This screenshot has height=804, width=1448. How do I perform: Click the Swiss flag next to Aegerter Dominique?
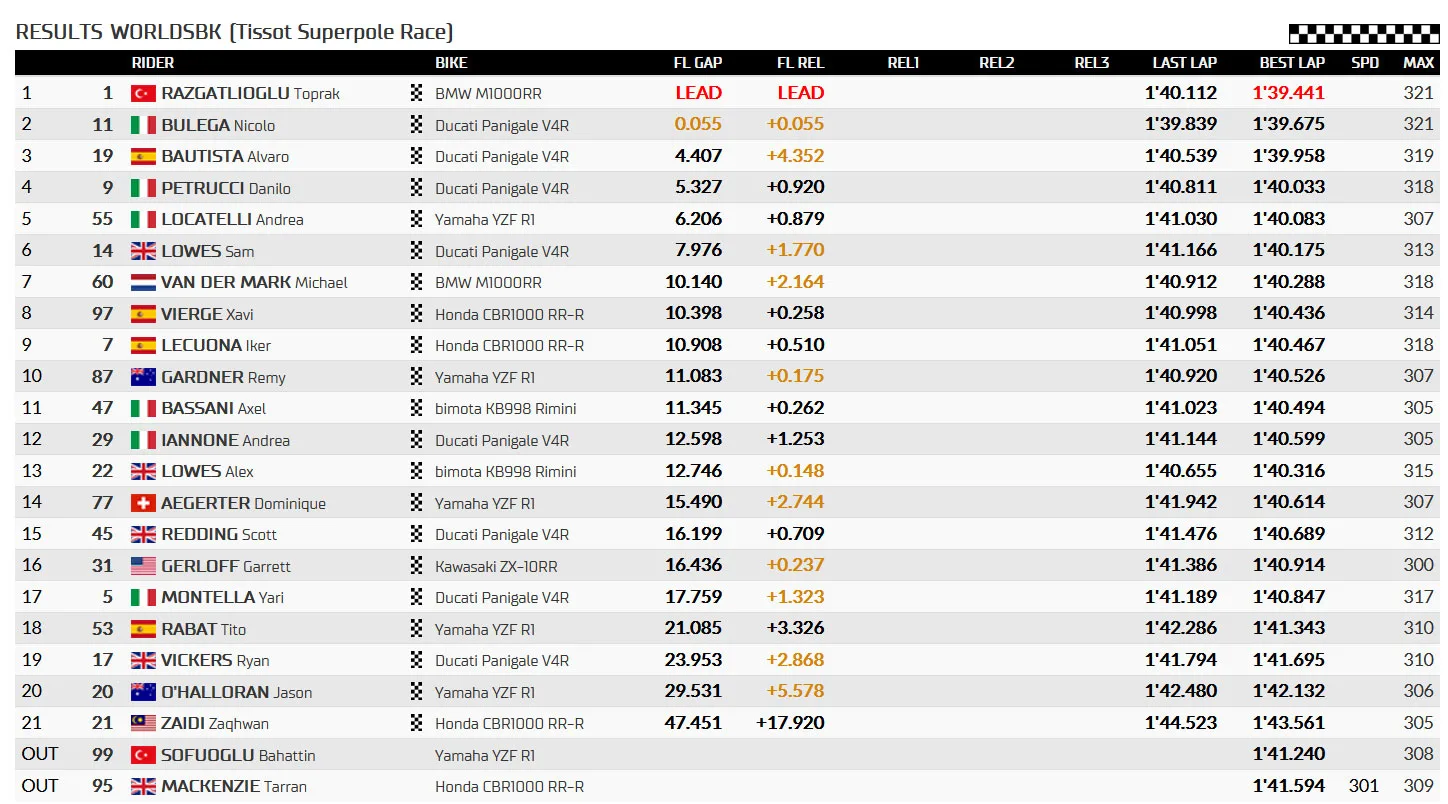pyautogui.click(x=143, y=503)
